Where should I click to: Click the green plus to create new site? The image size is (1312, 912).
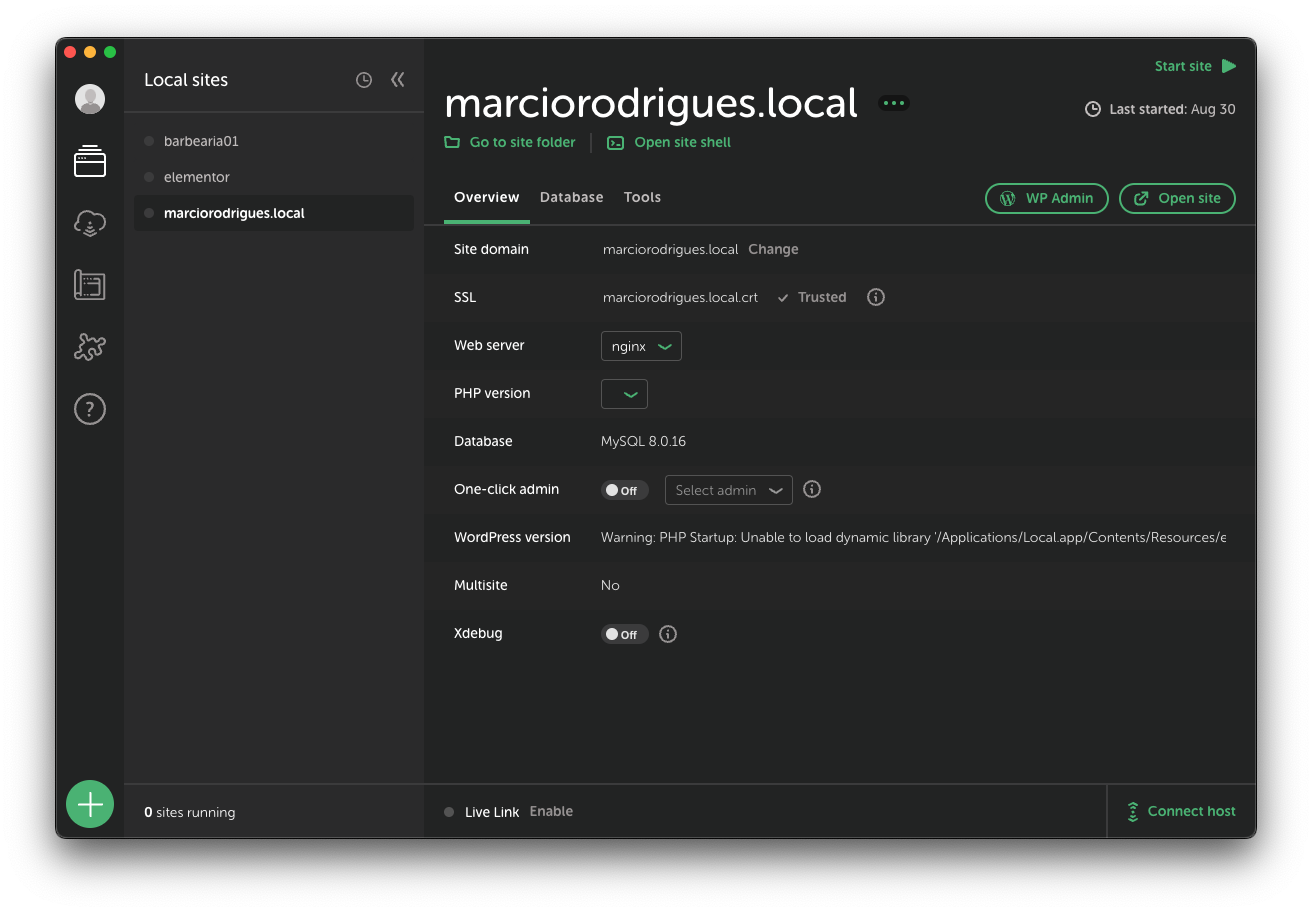click(x=89, y=803)
